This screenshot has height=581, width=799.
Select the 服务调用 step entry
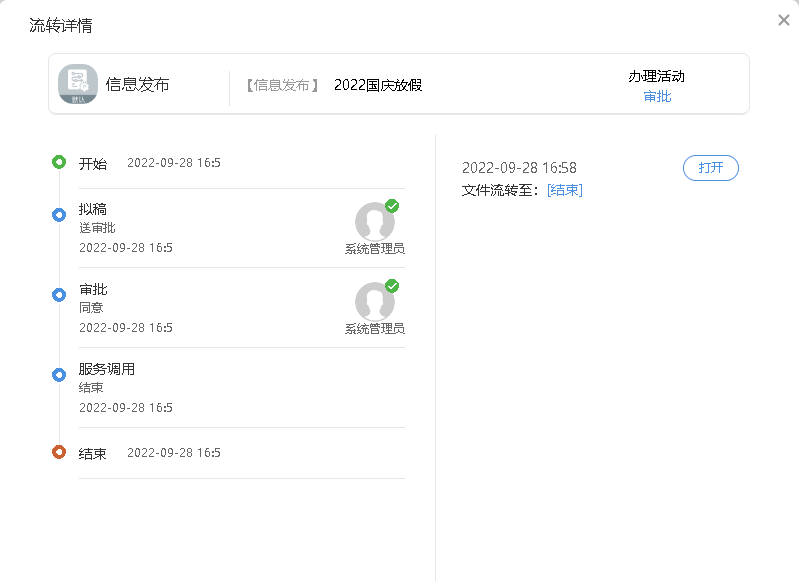(x=107, y=369)
